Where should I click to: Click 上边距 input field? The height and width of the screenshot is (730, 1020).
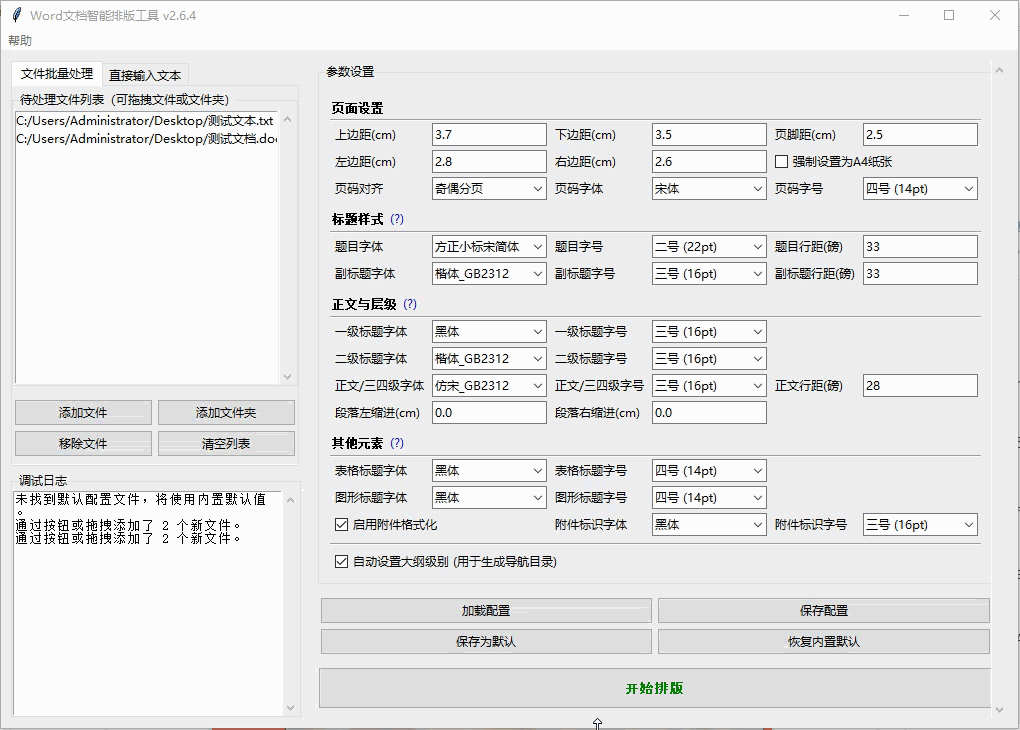(x=489, y=135)
